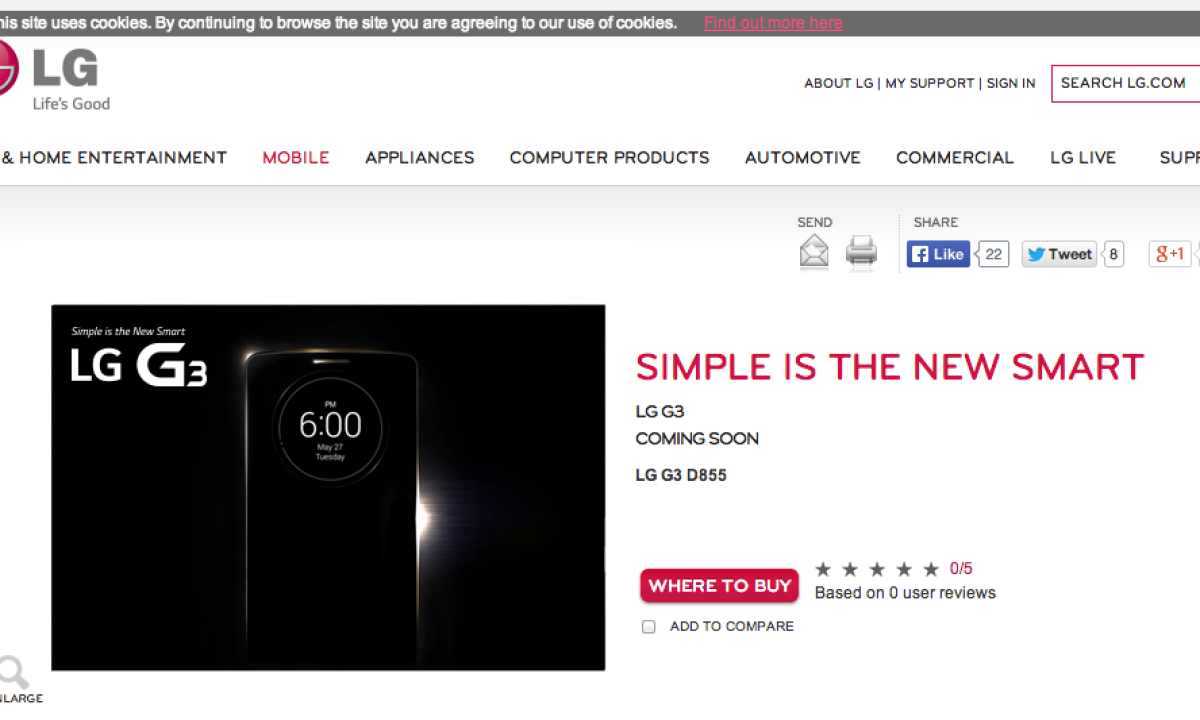Open the Automotive menu

(x=803, y=157)
